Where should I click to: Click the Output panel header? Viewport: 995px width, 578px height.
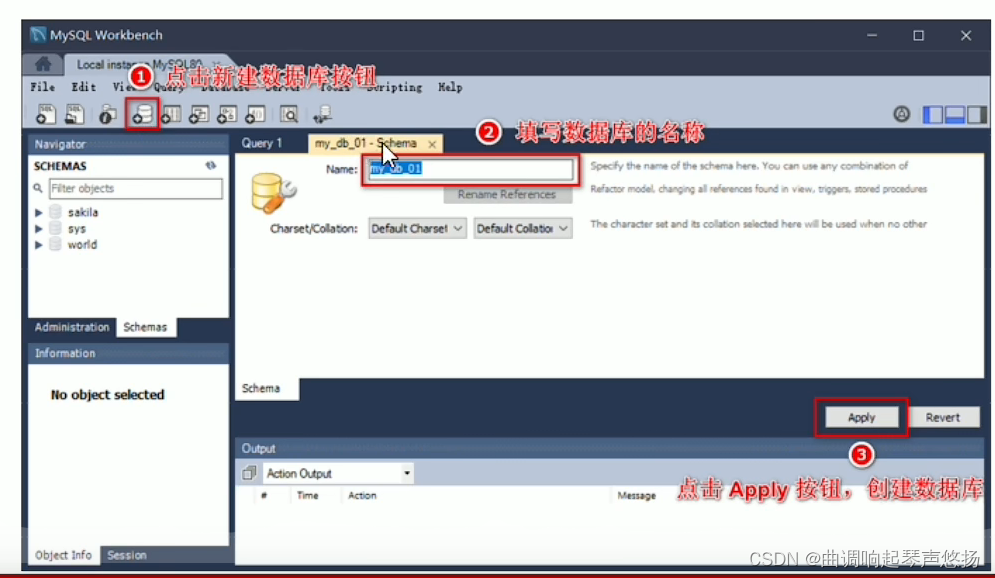click(x=609, y=449)
